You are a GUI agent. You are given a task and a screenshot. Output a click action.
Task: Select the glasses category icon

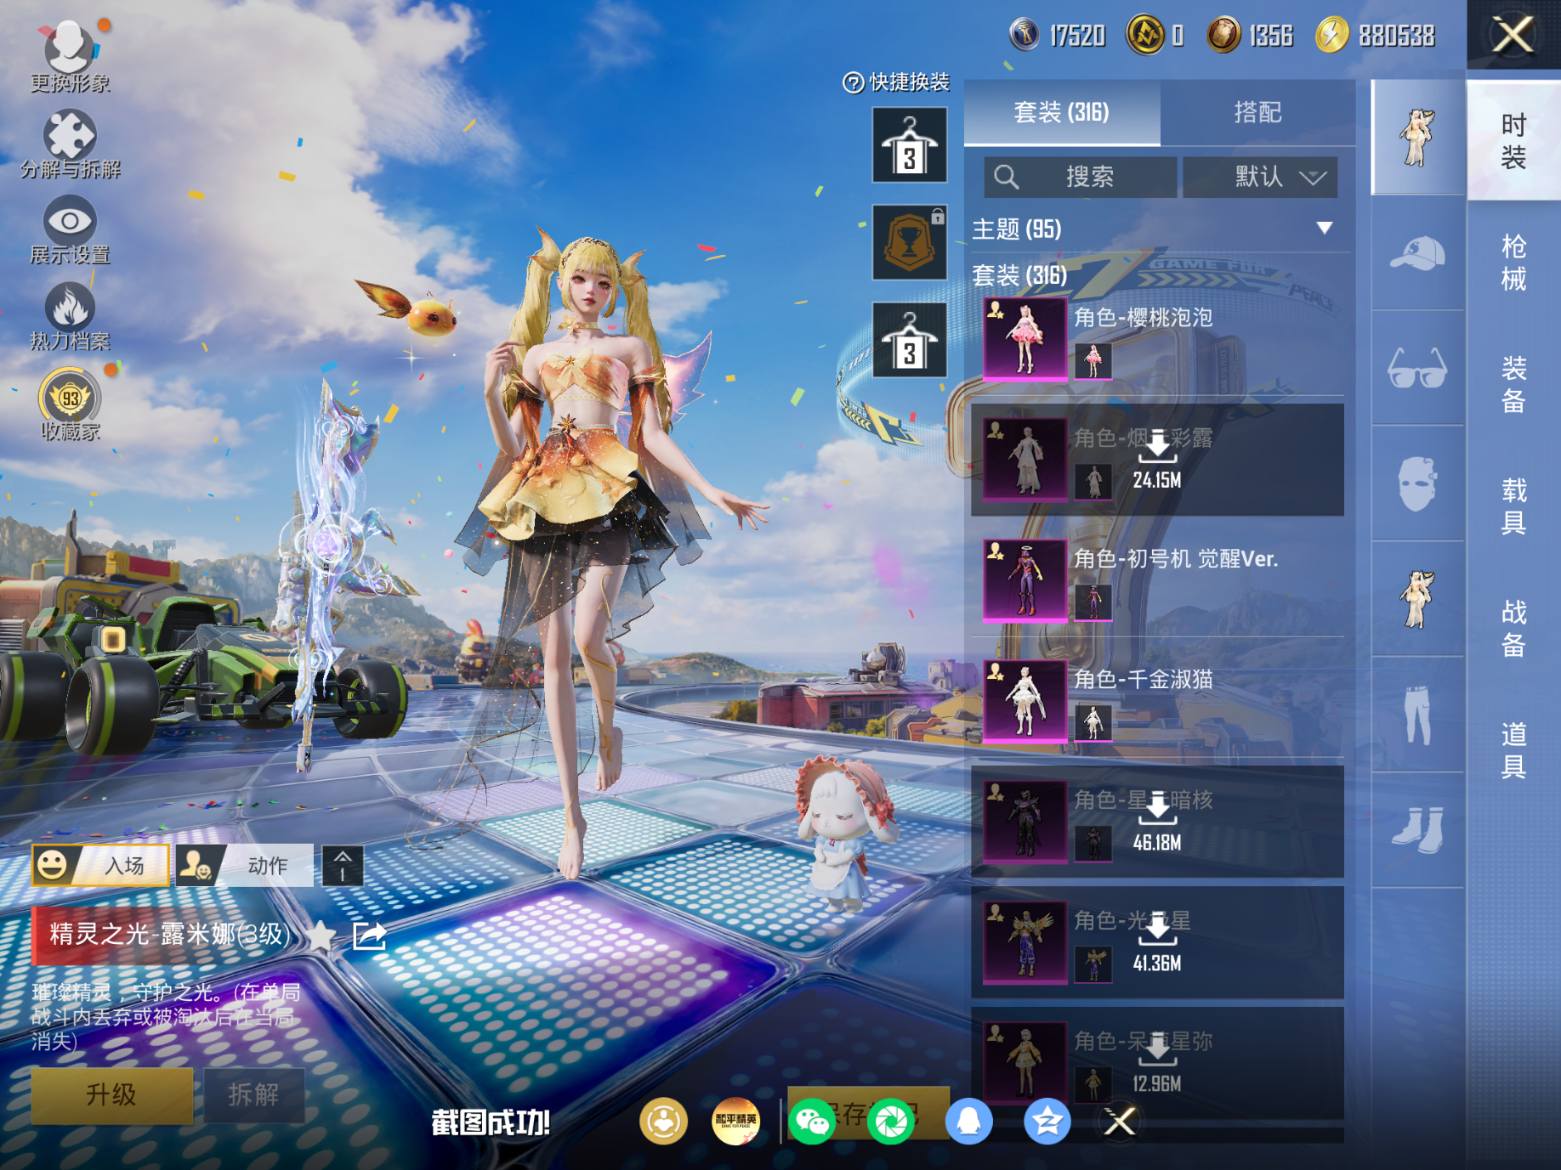(1417, 369)
